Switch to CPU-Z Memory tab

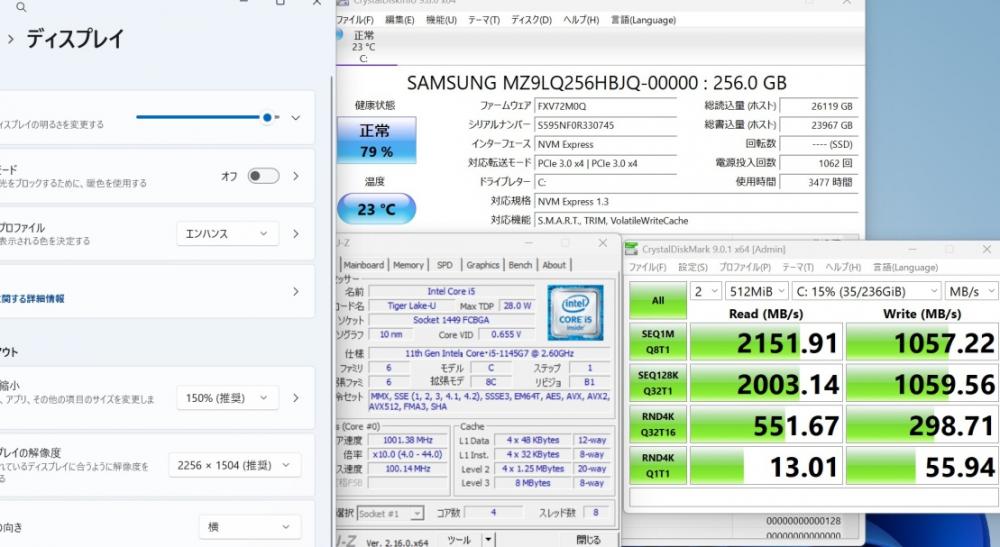pos(408,265)
